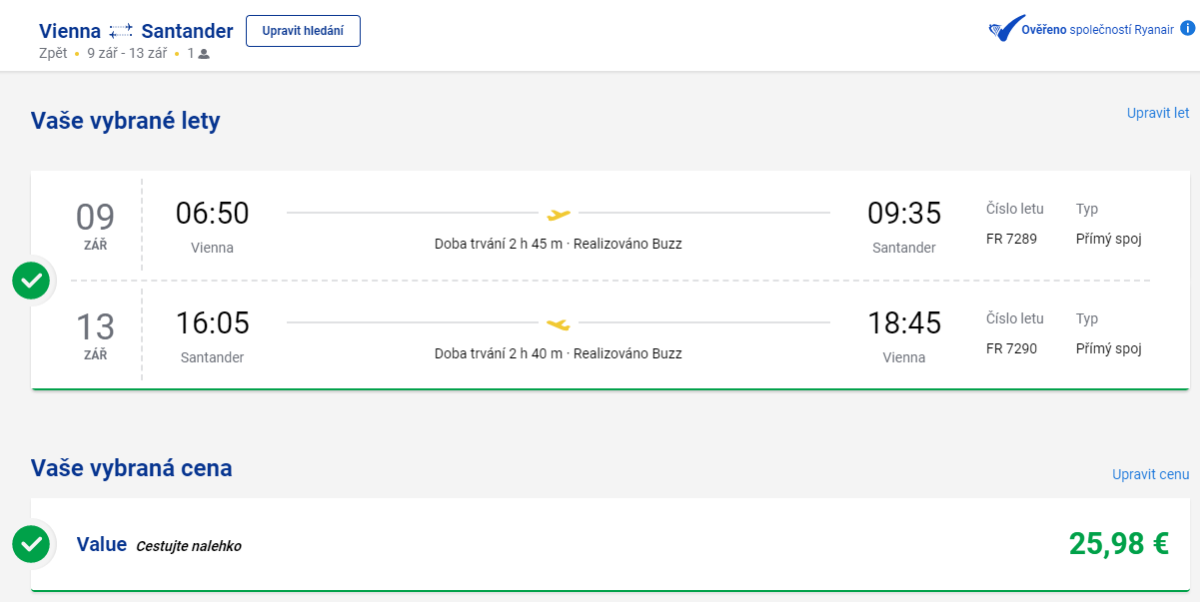Click the return flight yellow plane icon

(558, 324)
